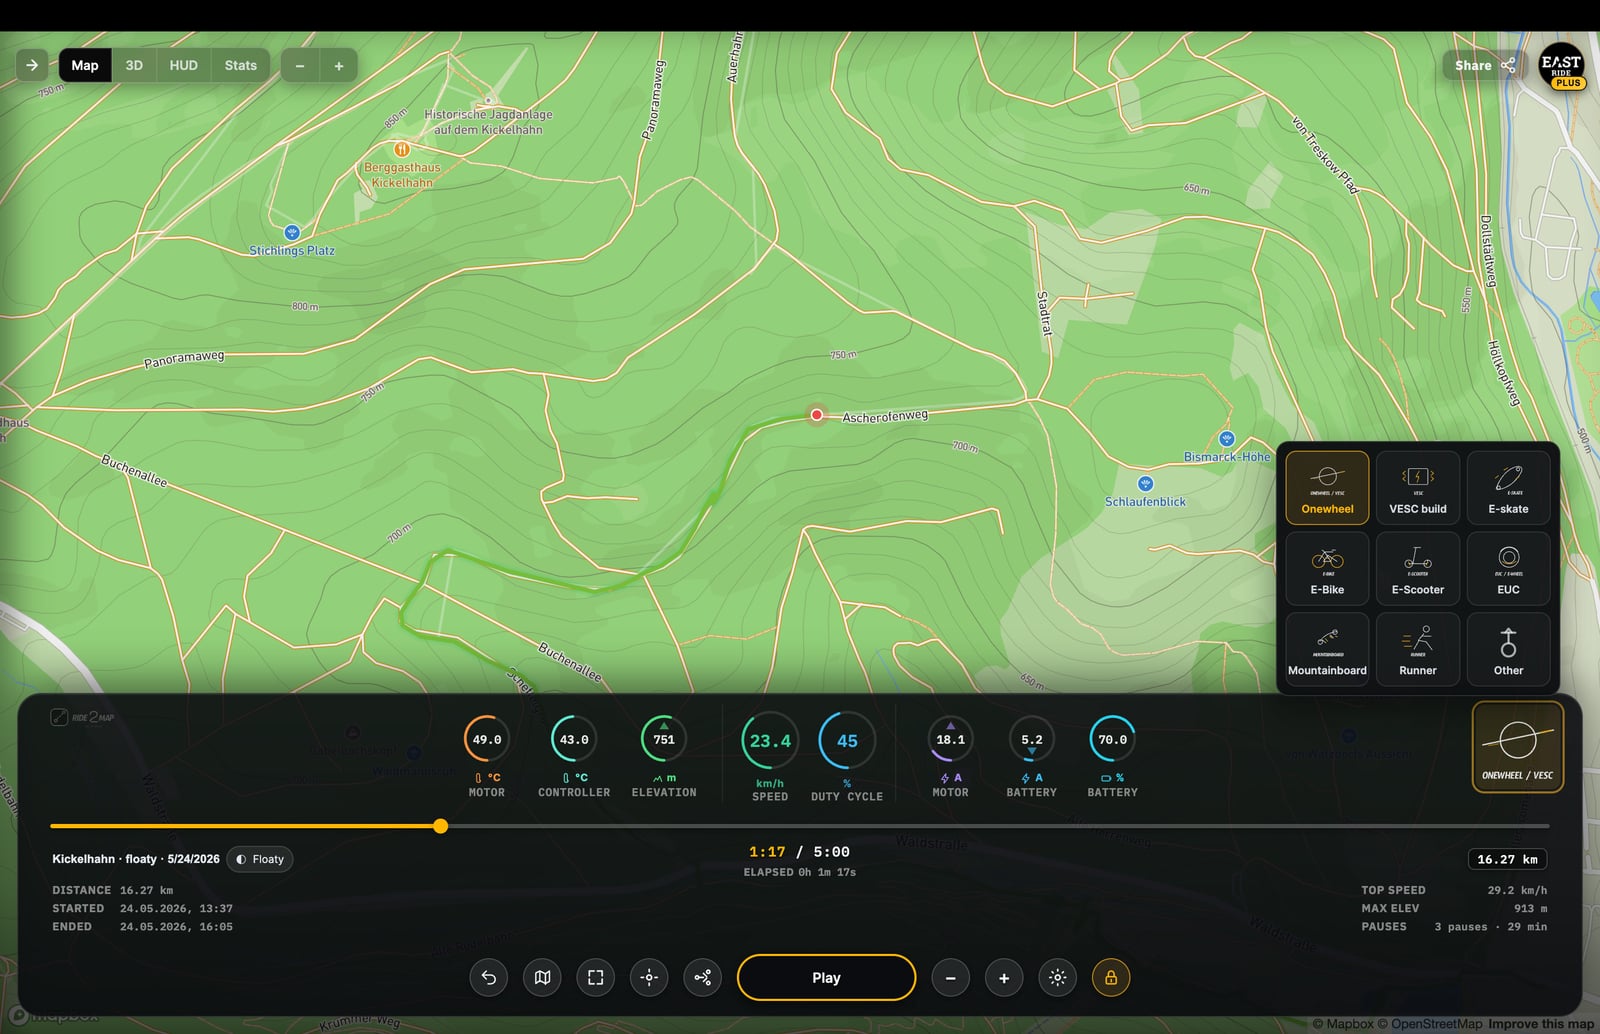Click ride title Kickelhahn floaty text
Viewport: 1600px width, 1034px height.
coord(136,859)
